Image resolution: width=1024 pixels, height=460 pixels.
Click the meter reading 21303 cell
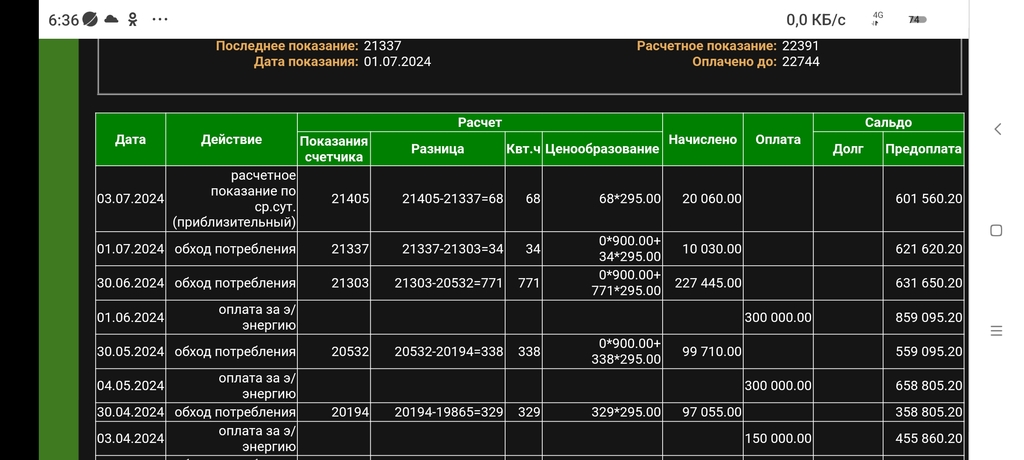tap(334, 283)
